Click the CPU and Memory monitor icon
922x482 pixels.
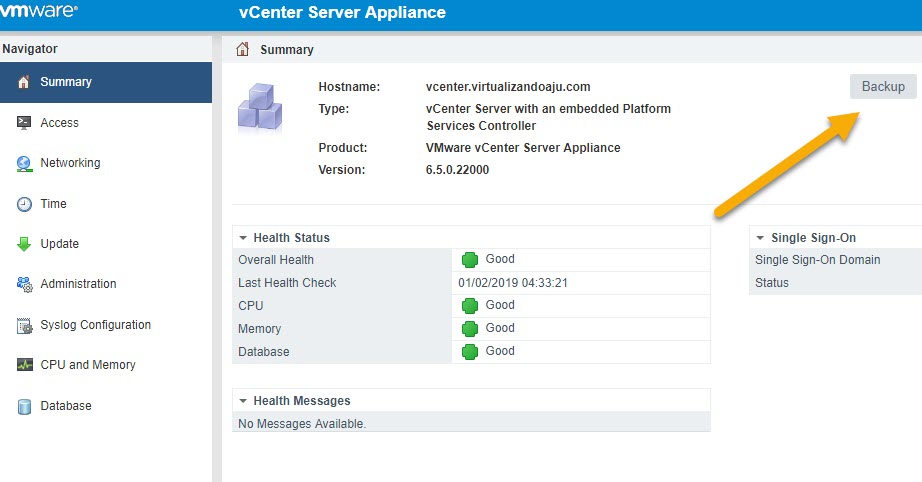click(x=24, y=365)
